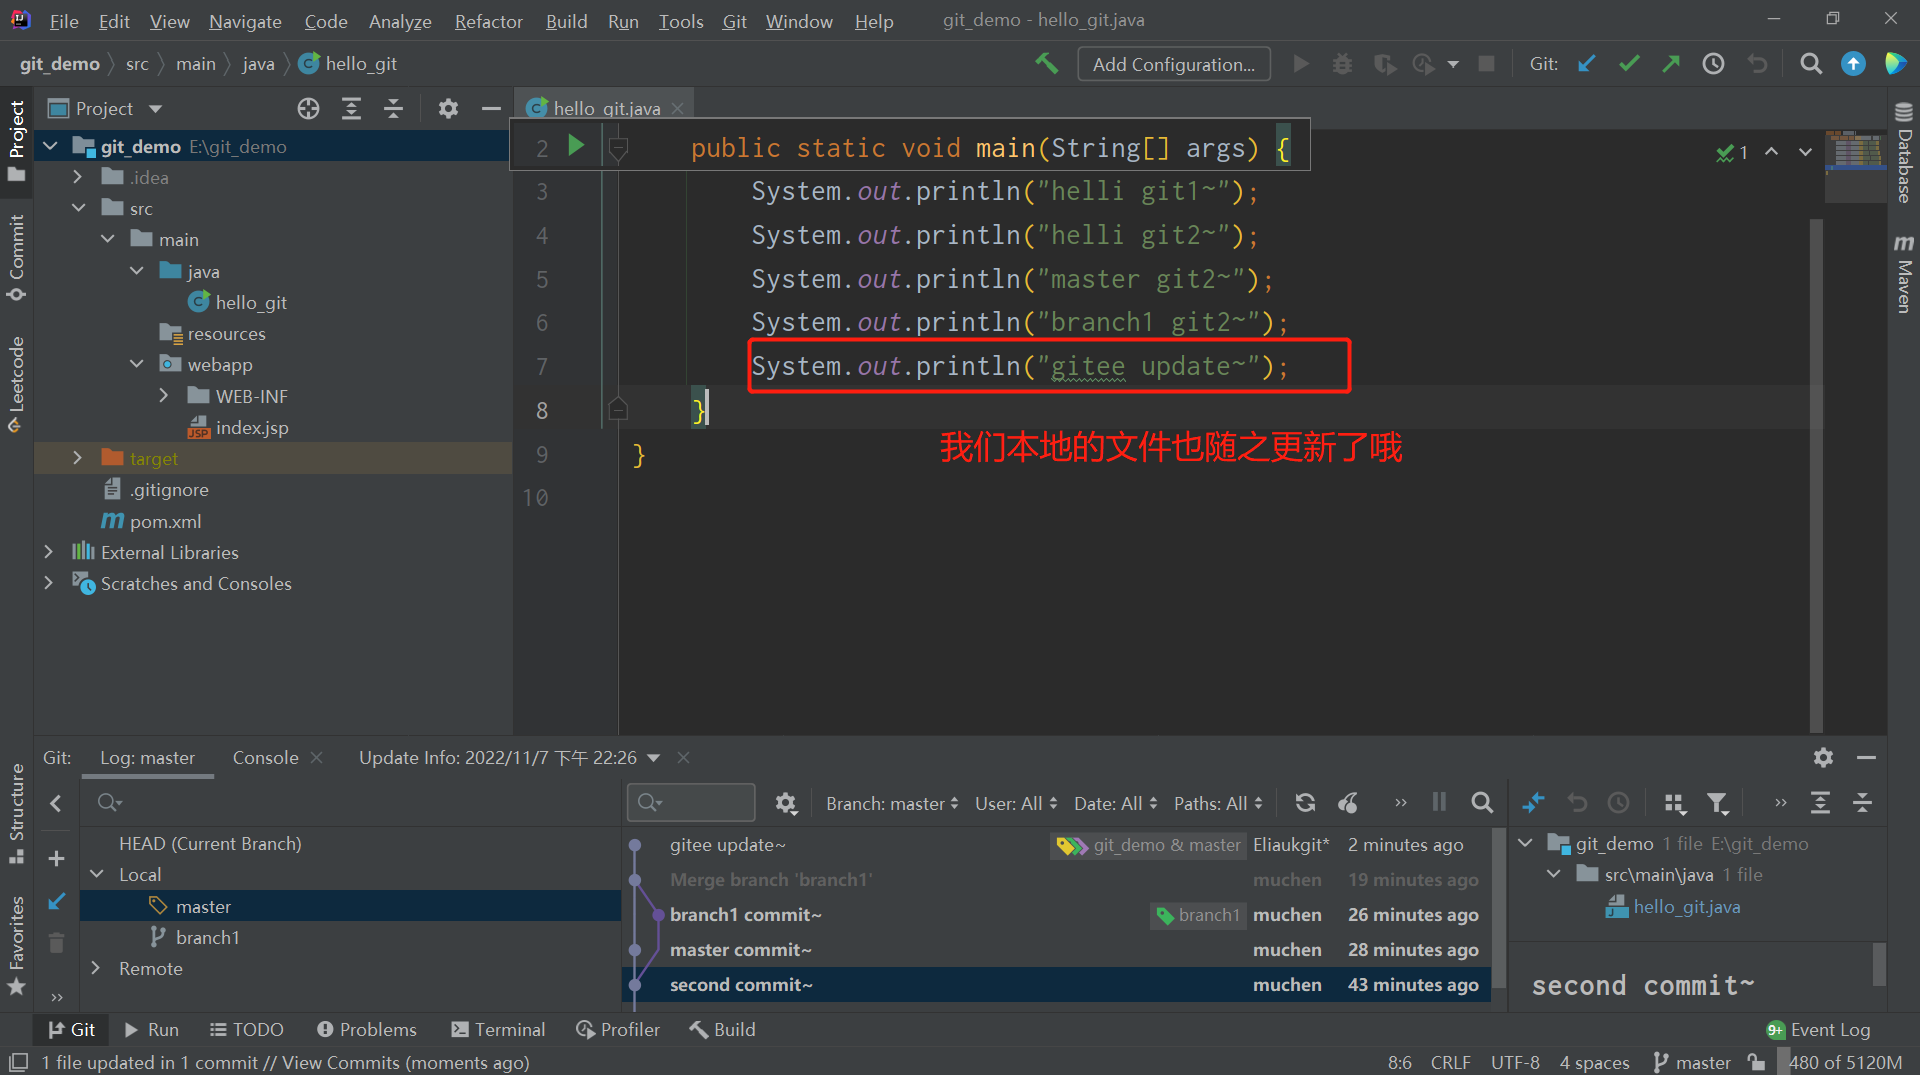Click the delete branch trash icon
Screen dimensions: 1920x1075
(56, 942)
